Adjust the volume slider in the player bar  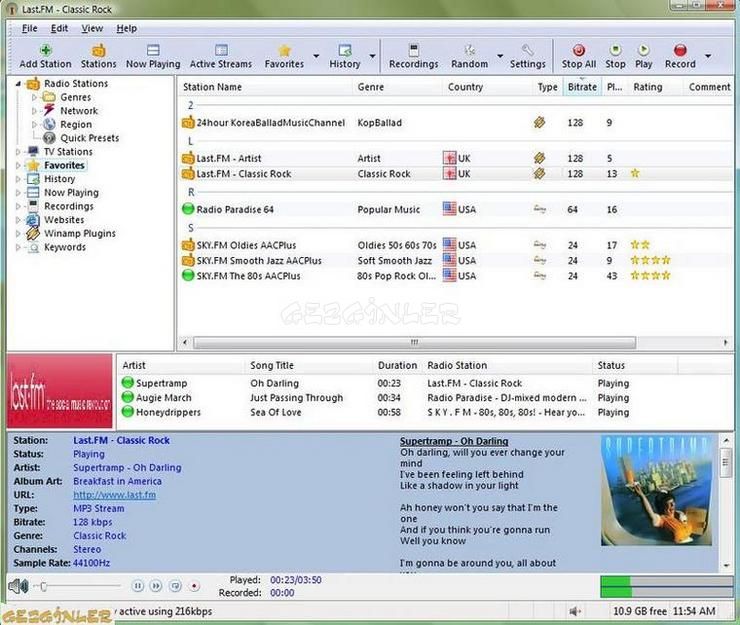click(44, 586)
